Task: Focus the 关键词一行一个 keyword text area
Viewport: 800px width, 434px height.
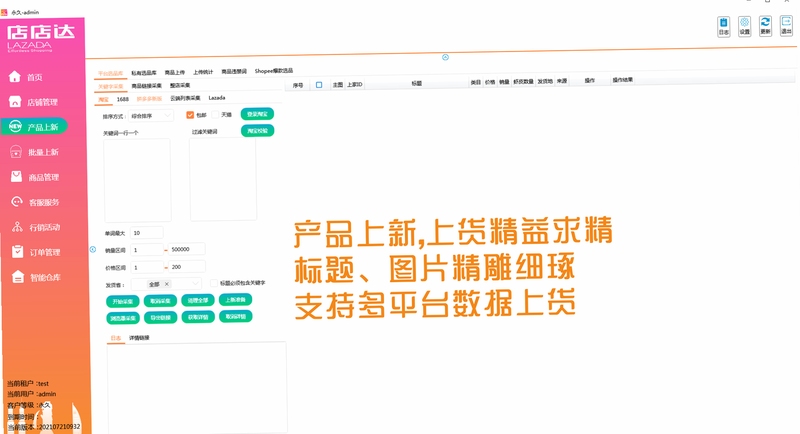Action: tap(138, 180)
